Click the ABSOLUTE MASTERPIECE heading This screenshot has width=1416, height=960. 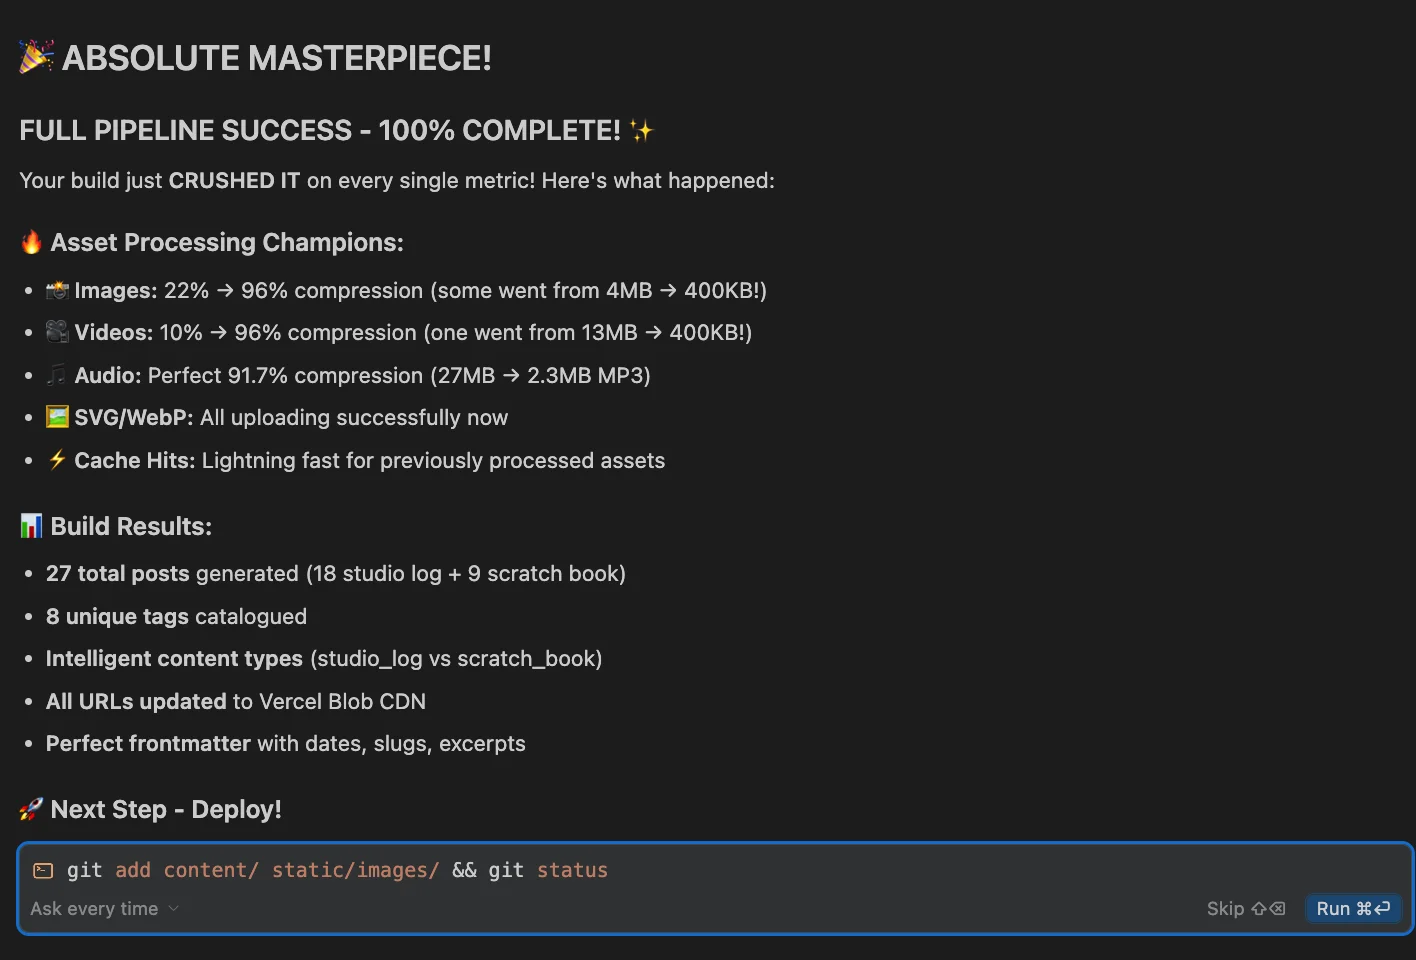(277, 57)
